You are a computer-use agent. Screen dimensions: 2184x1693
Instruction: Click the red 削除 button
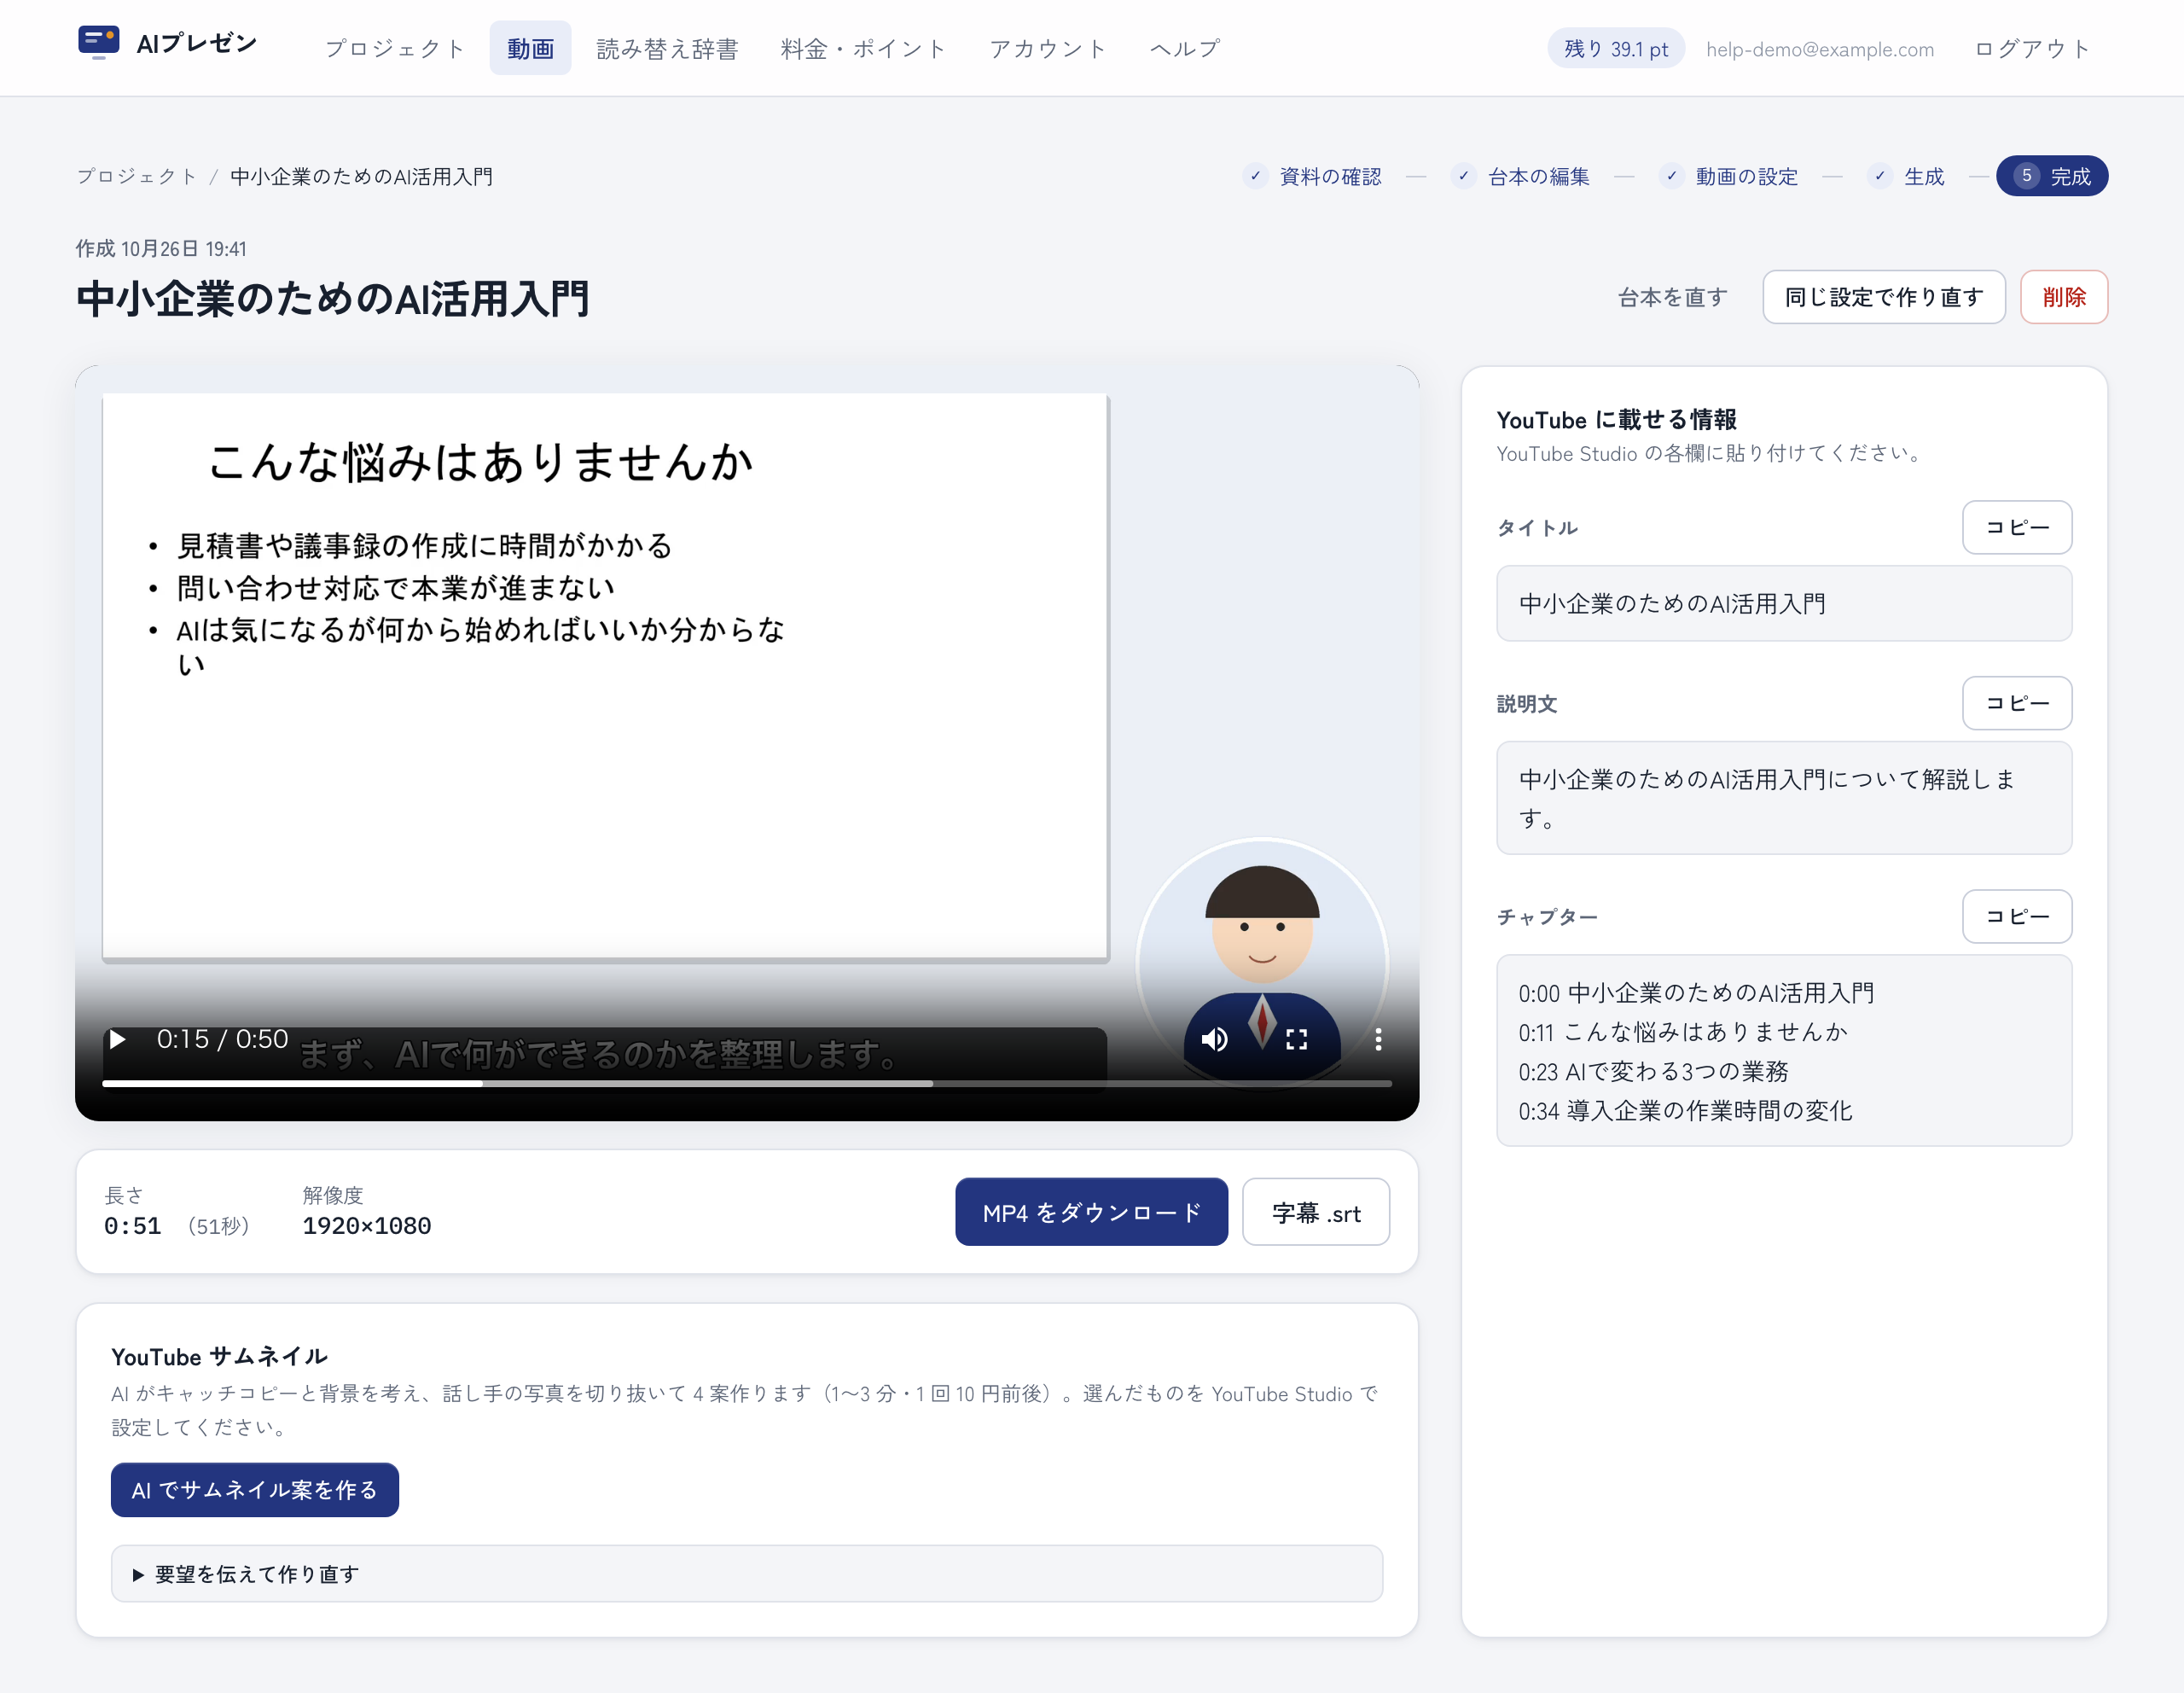point(2063,297)
